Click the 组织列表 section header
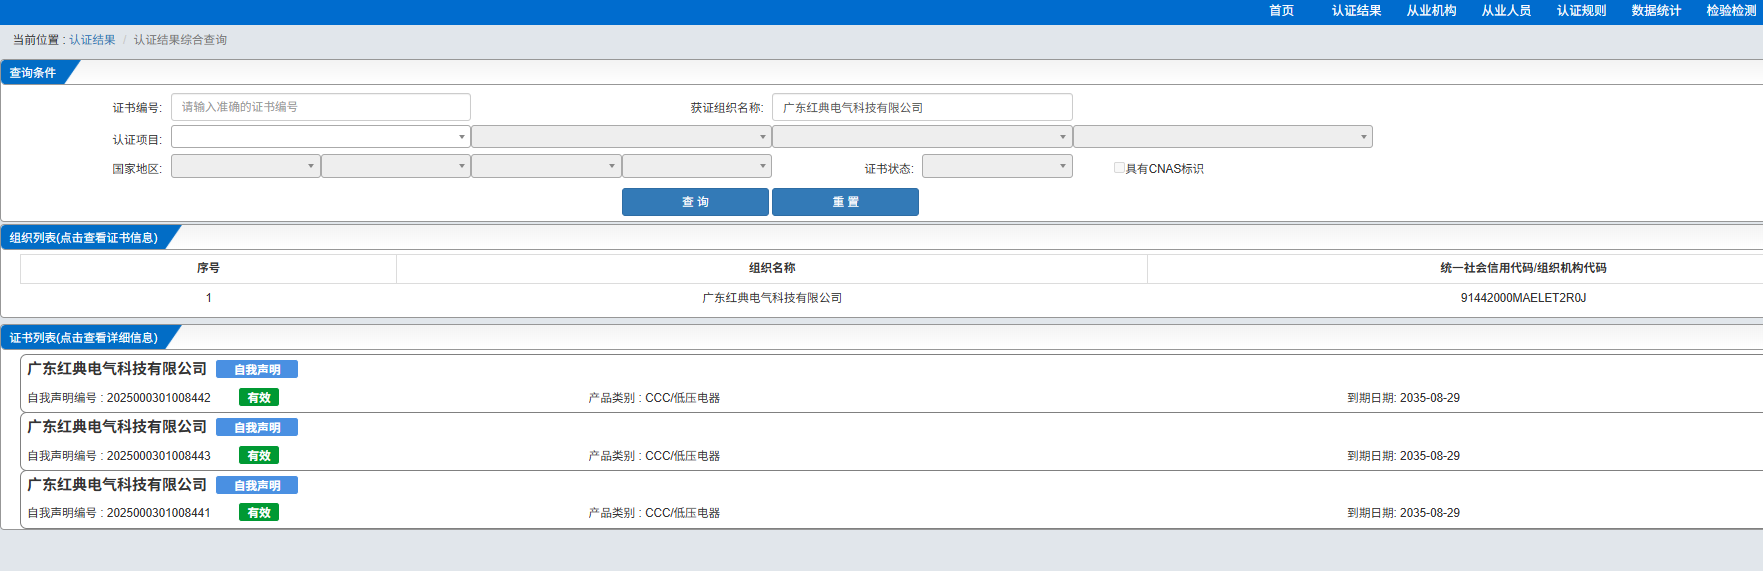Viewport: 1763px width, 571px height. tap(86, 238)
